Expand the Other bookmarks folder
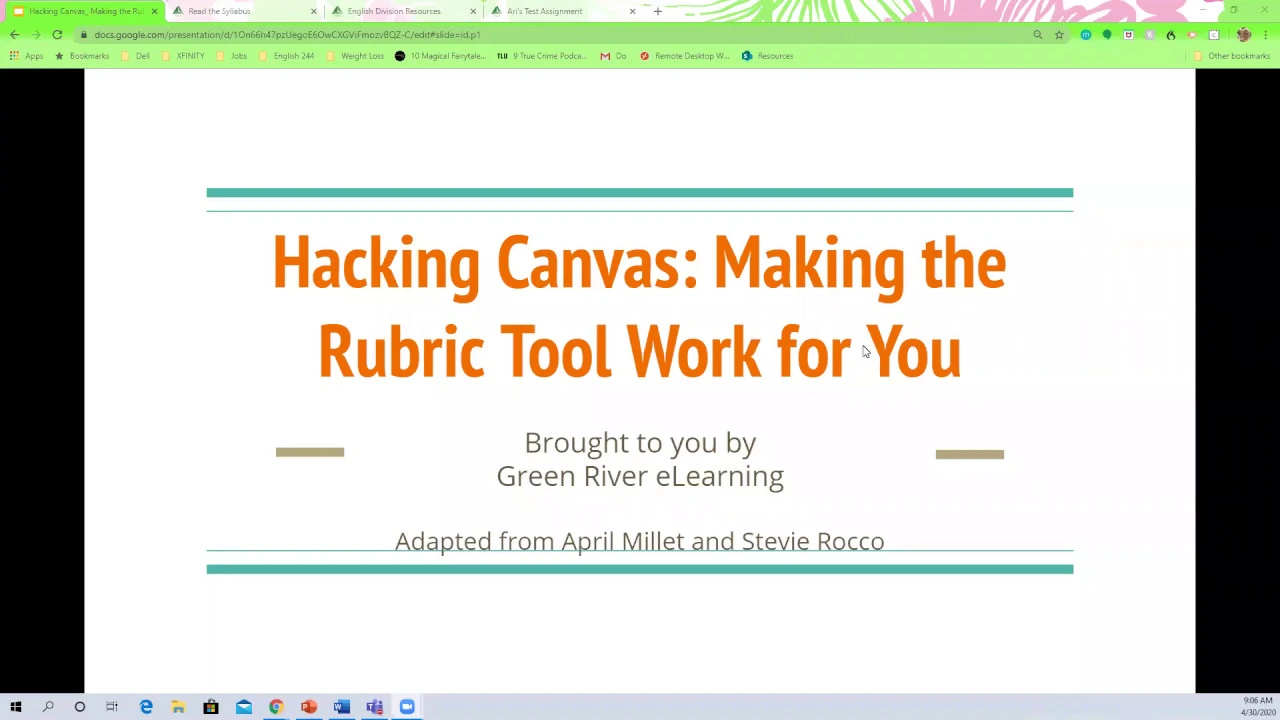 [x=1232, y=56]
